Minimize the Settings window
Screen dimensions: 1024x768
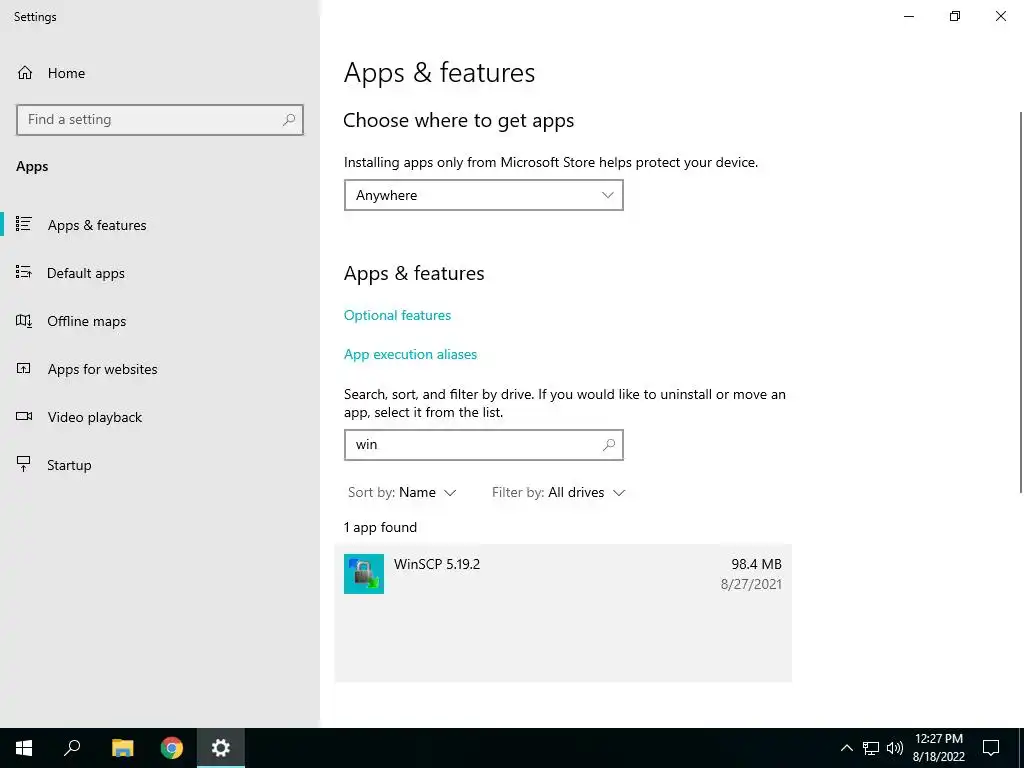pos(909,16)
